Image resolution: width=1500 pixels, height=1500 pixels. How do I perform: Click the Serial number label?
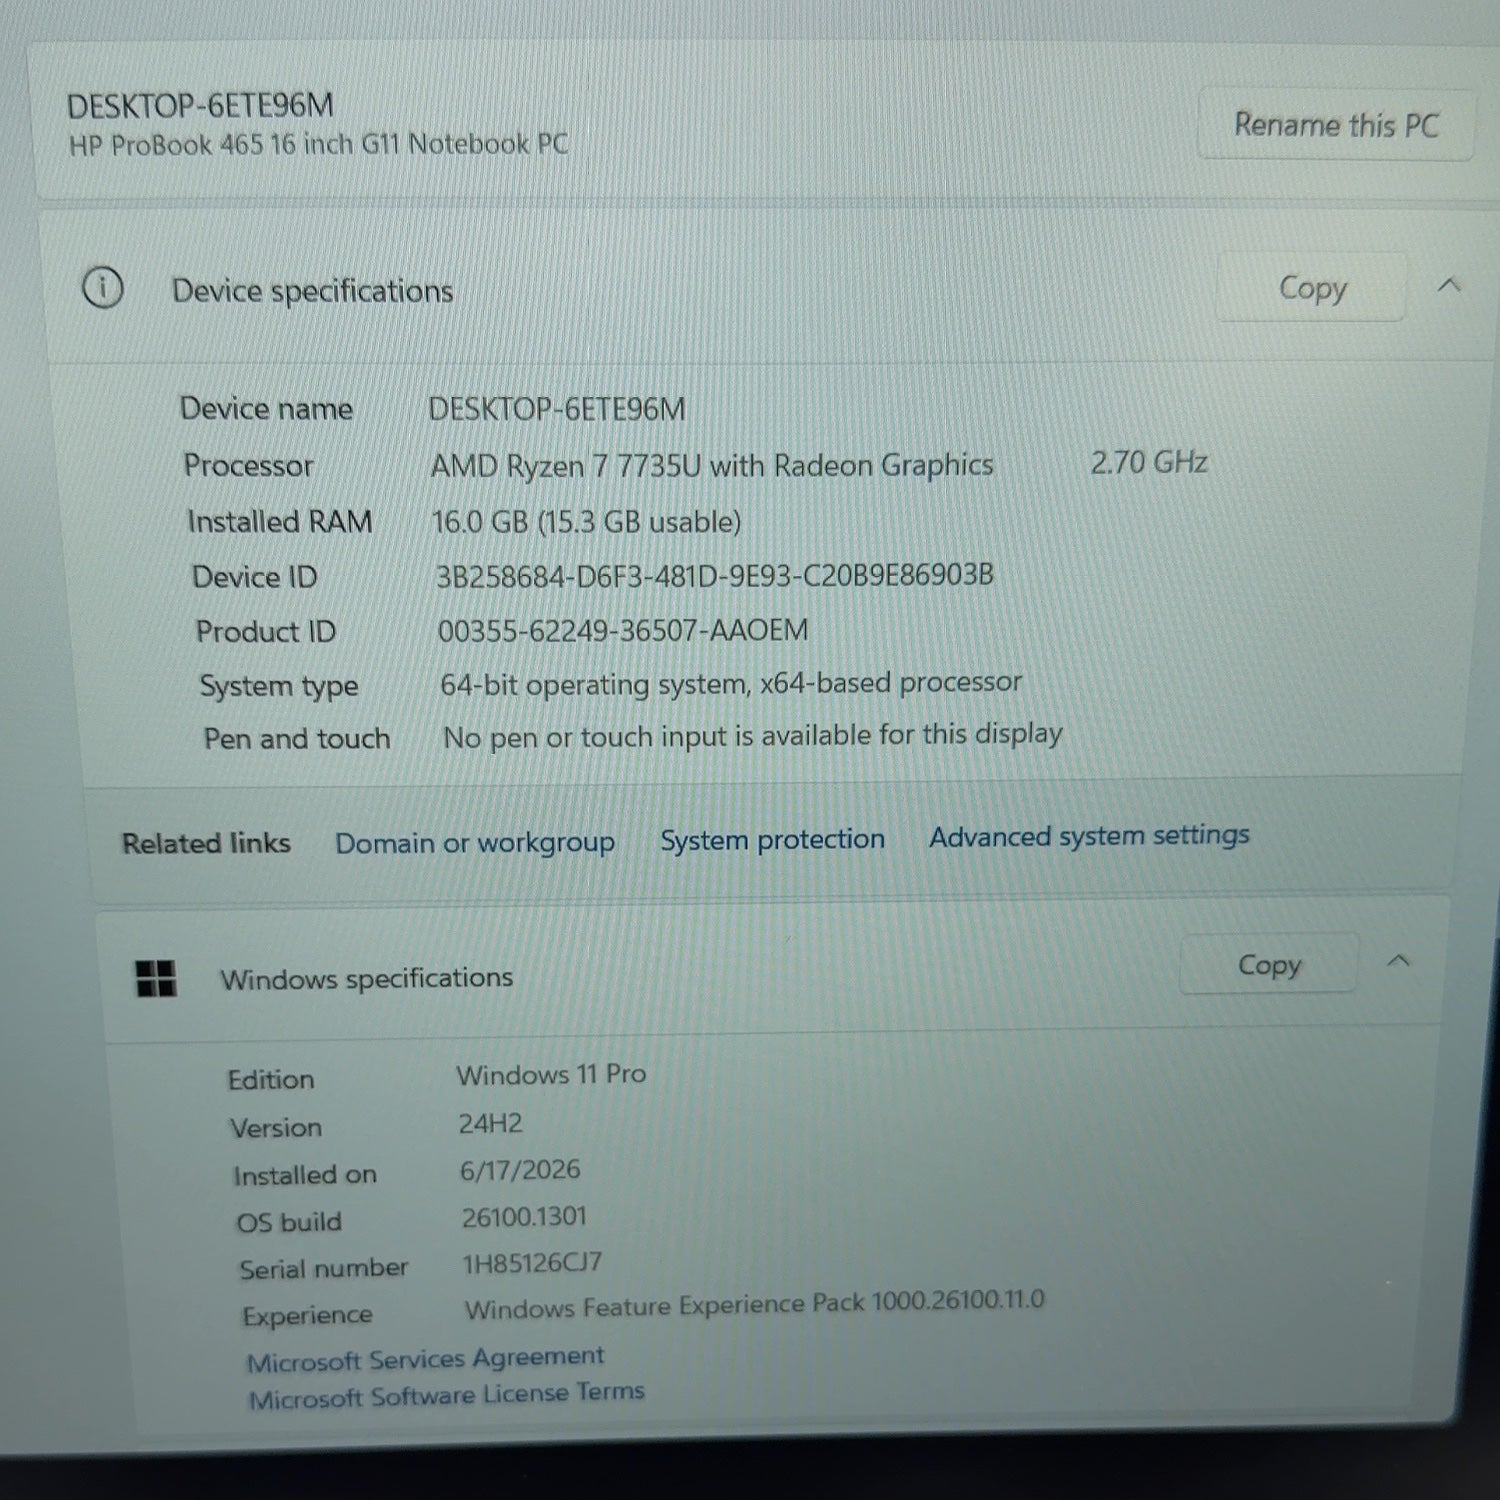323,1269
